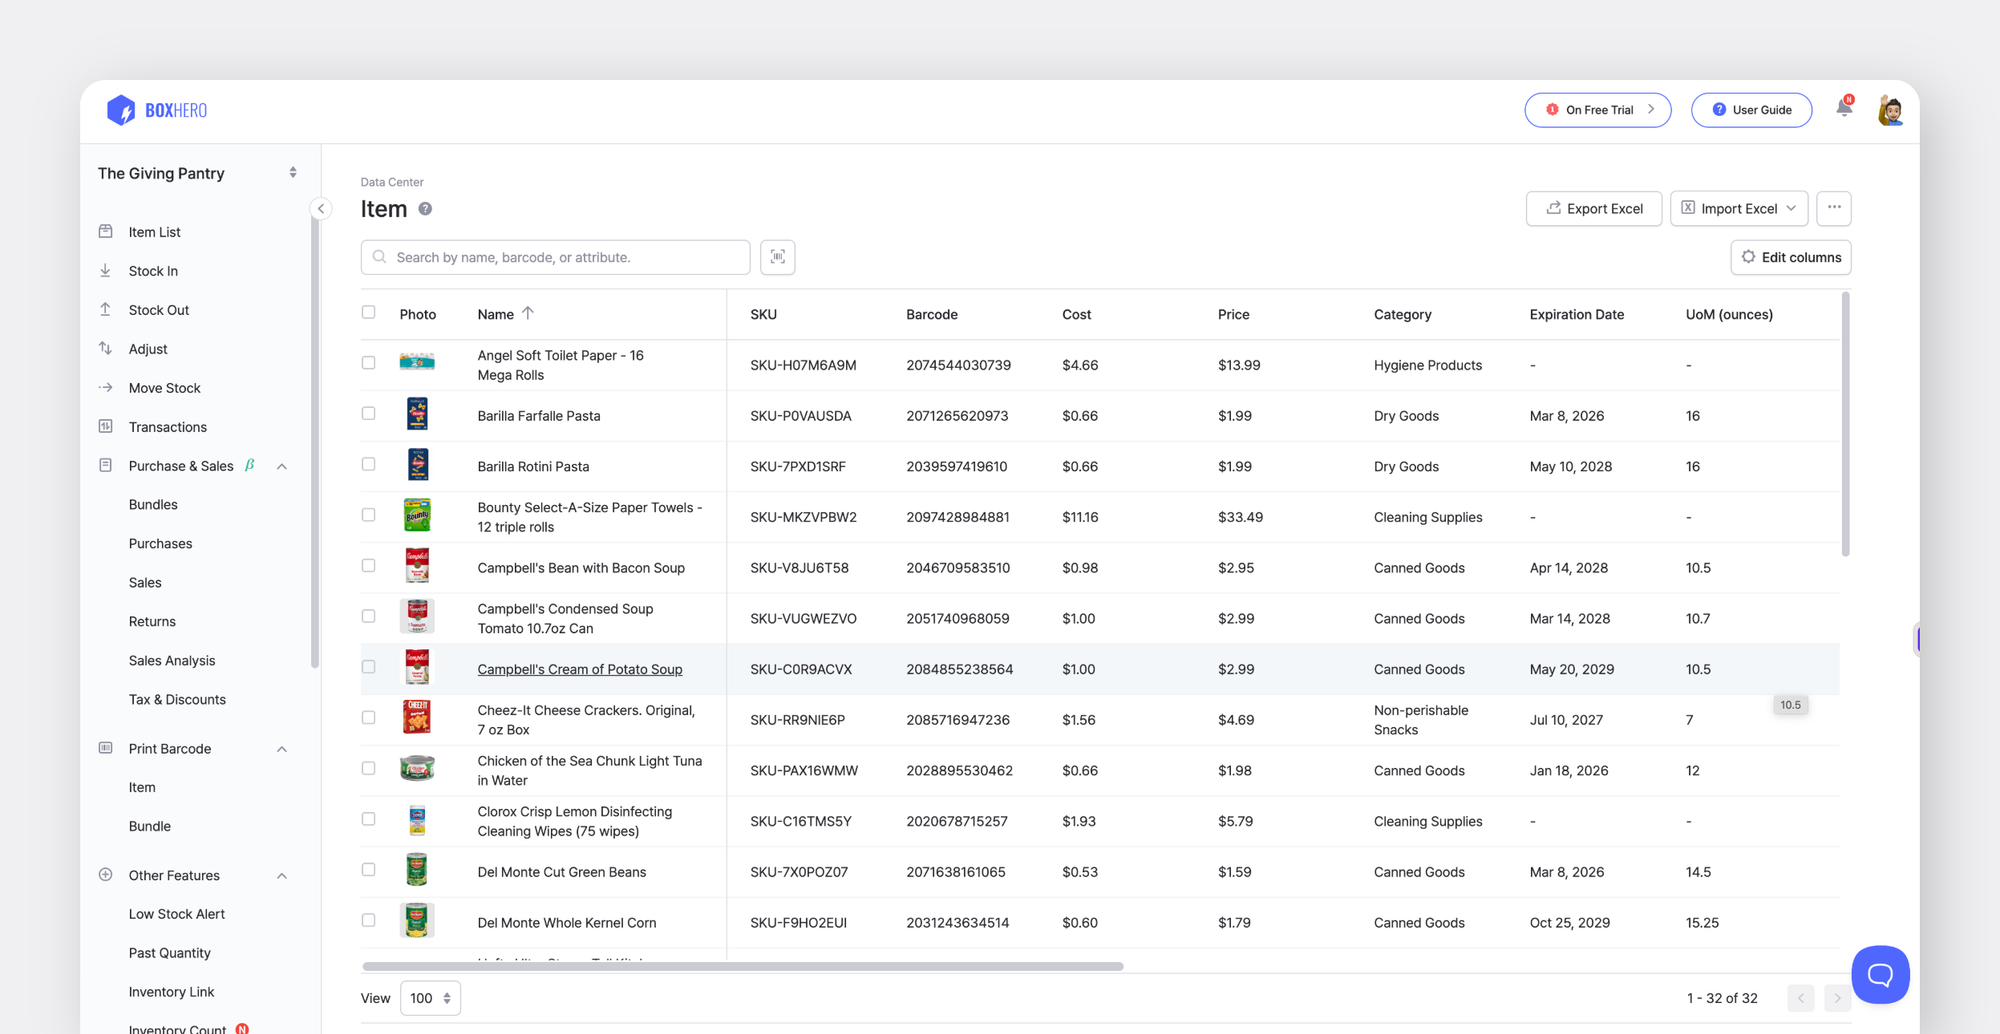Click the notification bell
This screenshot has height=1034, width=2000.
1843,109
